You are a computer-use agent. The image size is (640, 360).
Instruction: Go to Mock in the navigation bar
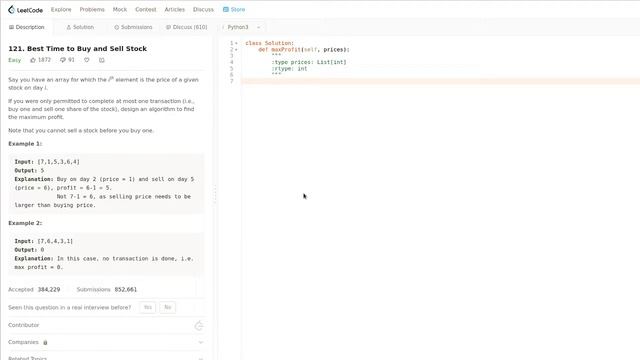[120, 9]
